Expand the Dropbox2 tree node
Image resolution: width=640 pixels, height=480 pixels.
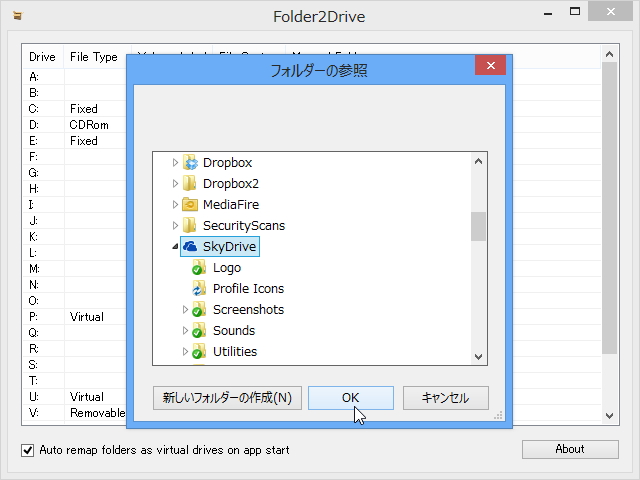tap(175, 183)
